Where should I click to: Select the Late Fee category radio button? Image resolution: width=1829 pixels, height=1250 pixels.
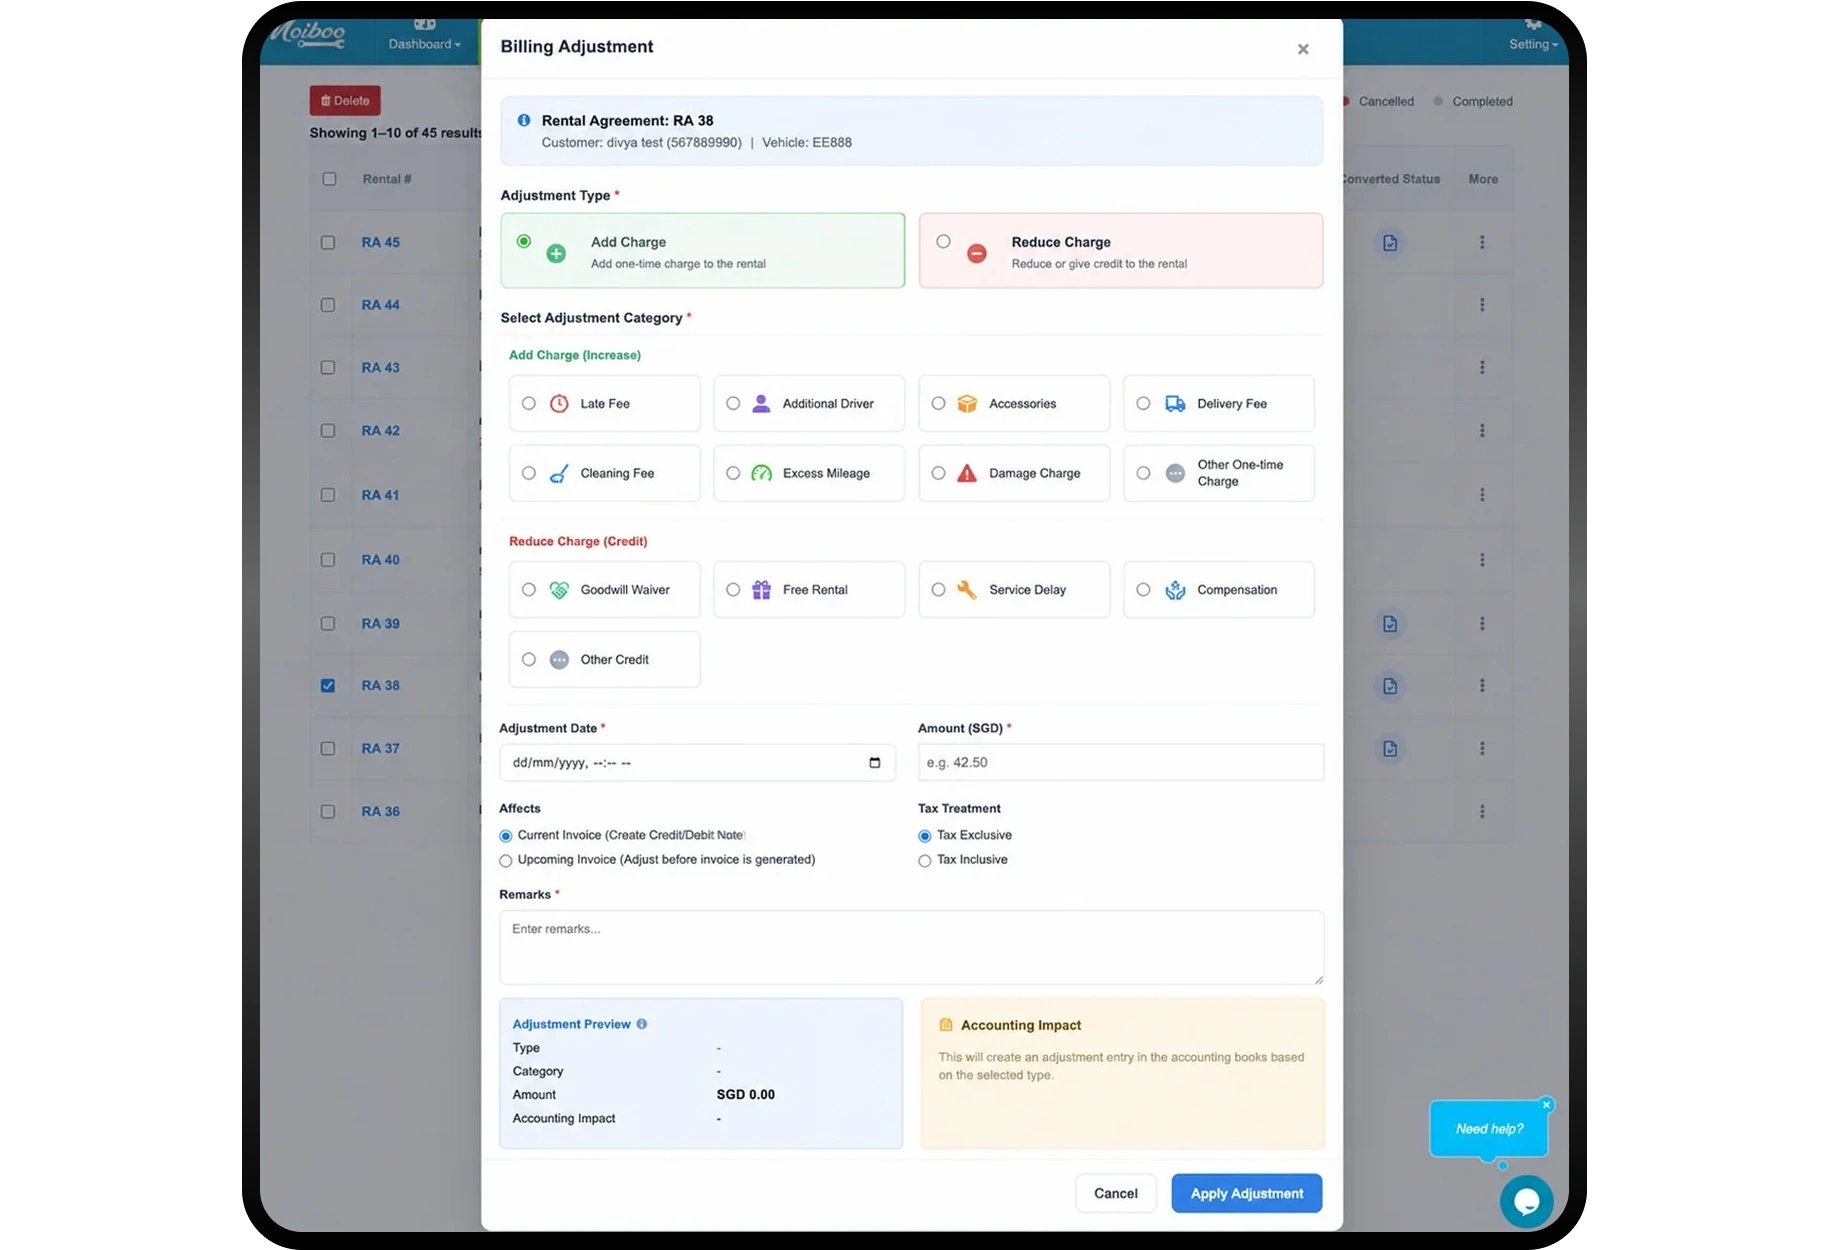(529, 404)
